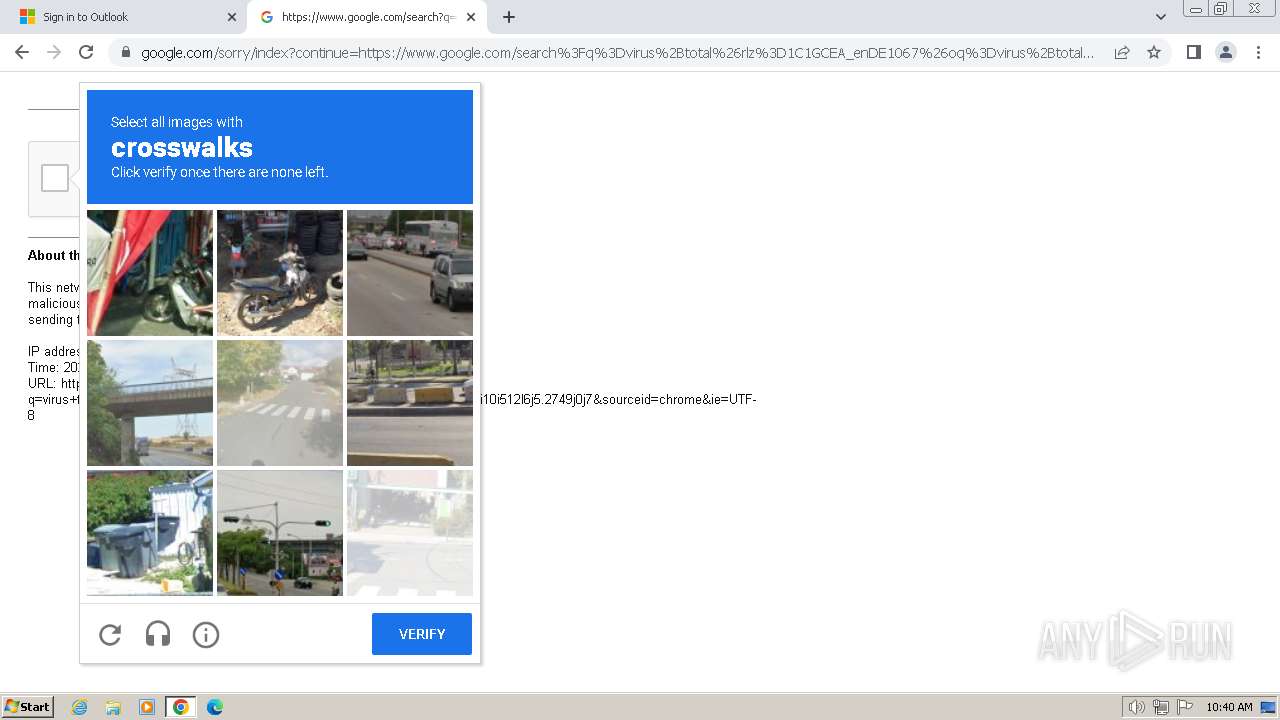The height and width of the screenshot is (720, 1280).
Task: Open File Explorer from taskbar
Action: pyautogui.click(x=113, y=707)
